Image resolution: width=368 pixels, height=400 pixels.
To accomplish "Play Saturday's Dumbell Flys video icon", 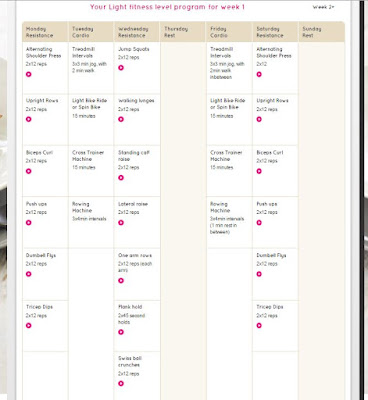I will 259,274.
